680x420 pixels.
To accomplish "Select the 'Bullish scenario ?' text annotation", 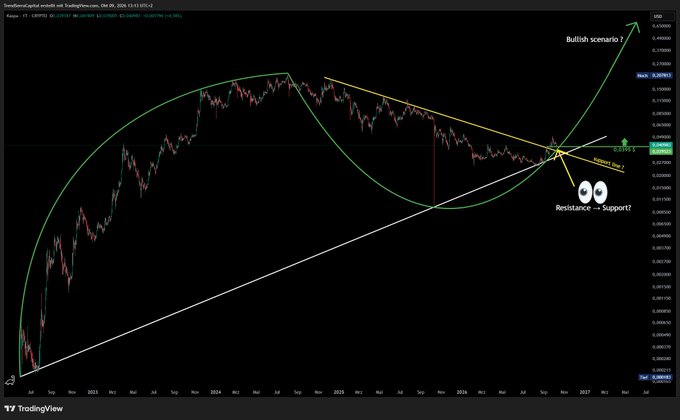I will coord(595,39).
